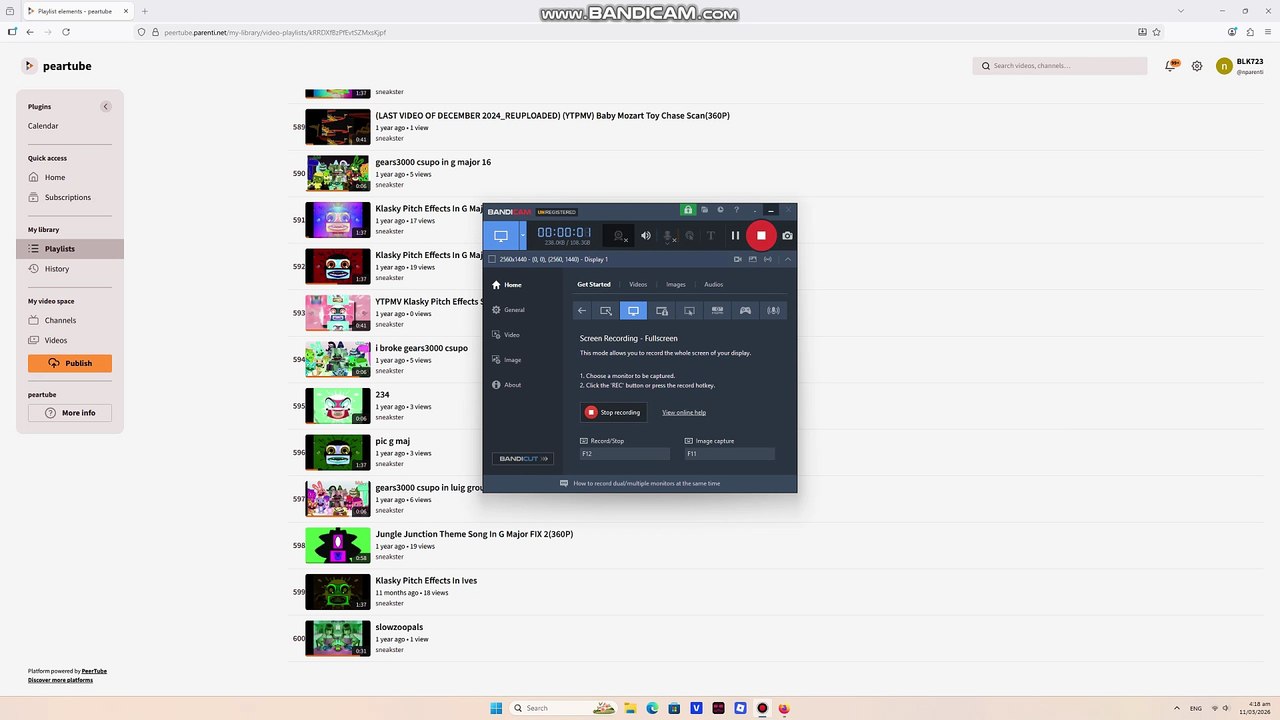Open the recording mode dropdown arrow in Bandicam
Viewport: 1280px width, 720px height.
pyautogui.click(x=522, y=236)
